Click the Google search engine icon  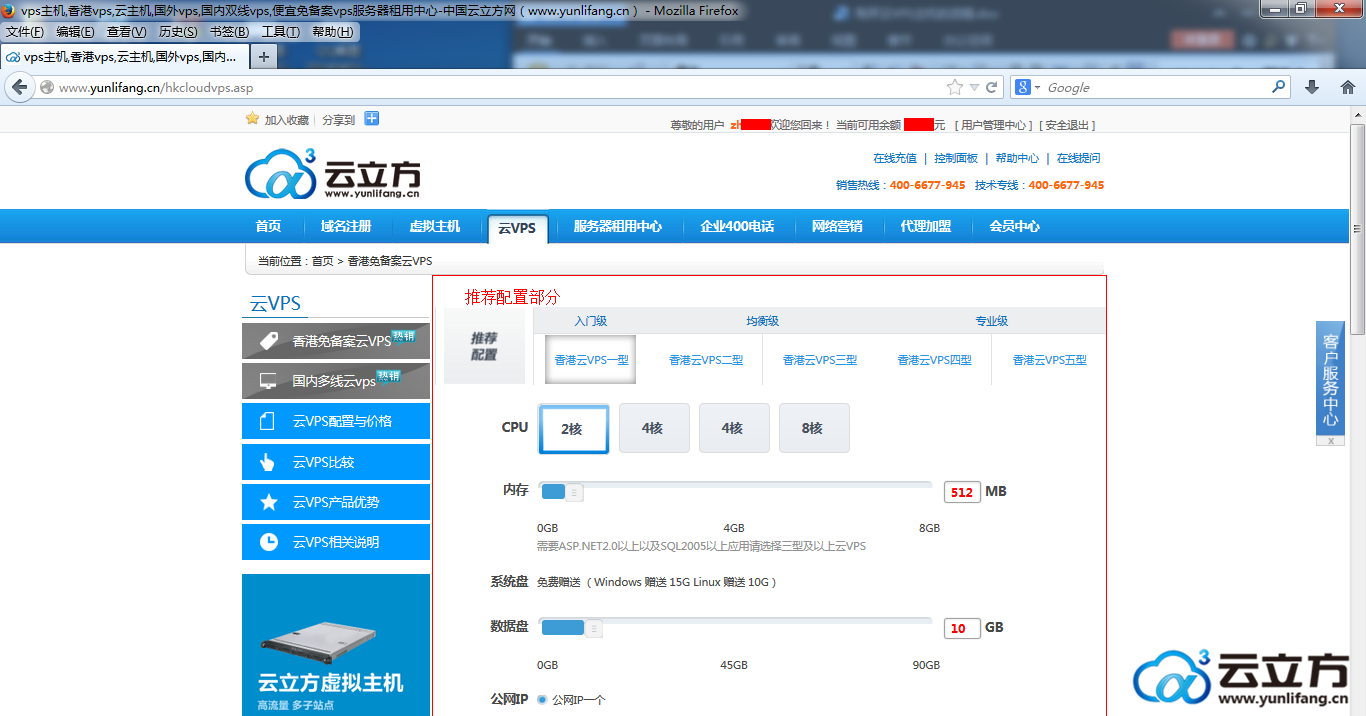(1023, 87)
